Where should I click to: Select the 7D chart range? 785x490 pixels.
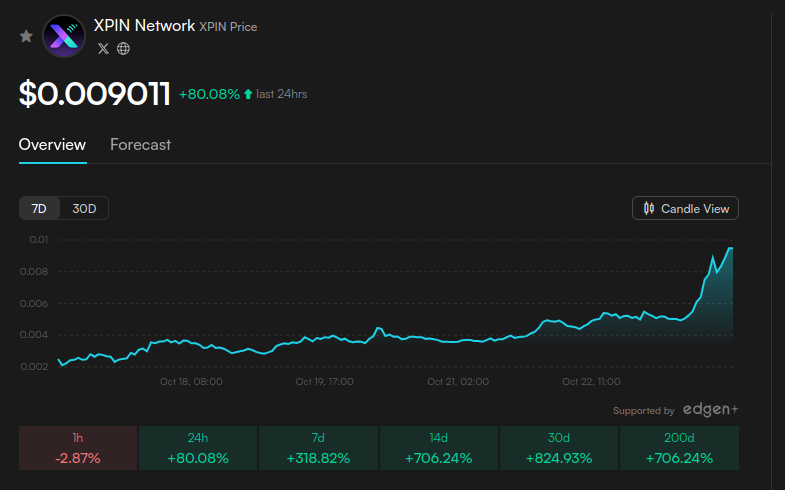click(39, 208)
